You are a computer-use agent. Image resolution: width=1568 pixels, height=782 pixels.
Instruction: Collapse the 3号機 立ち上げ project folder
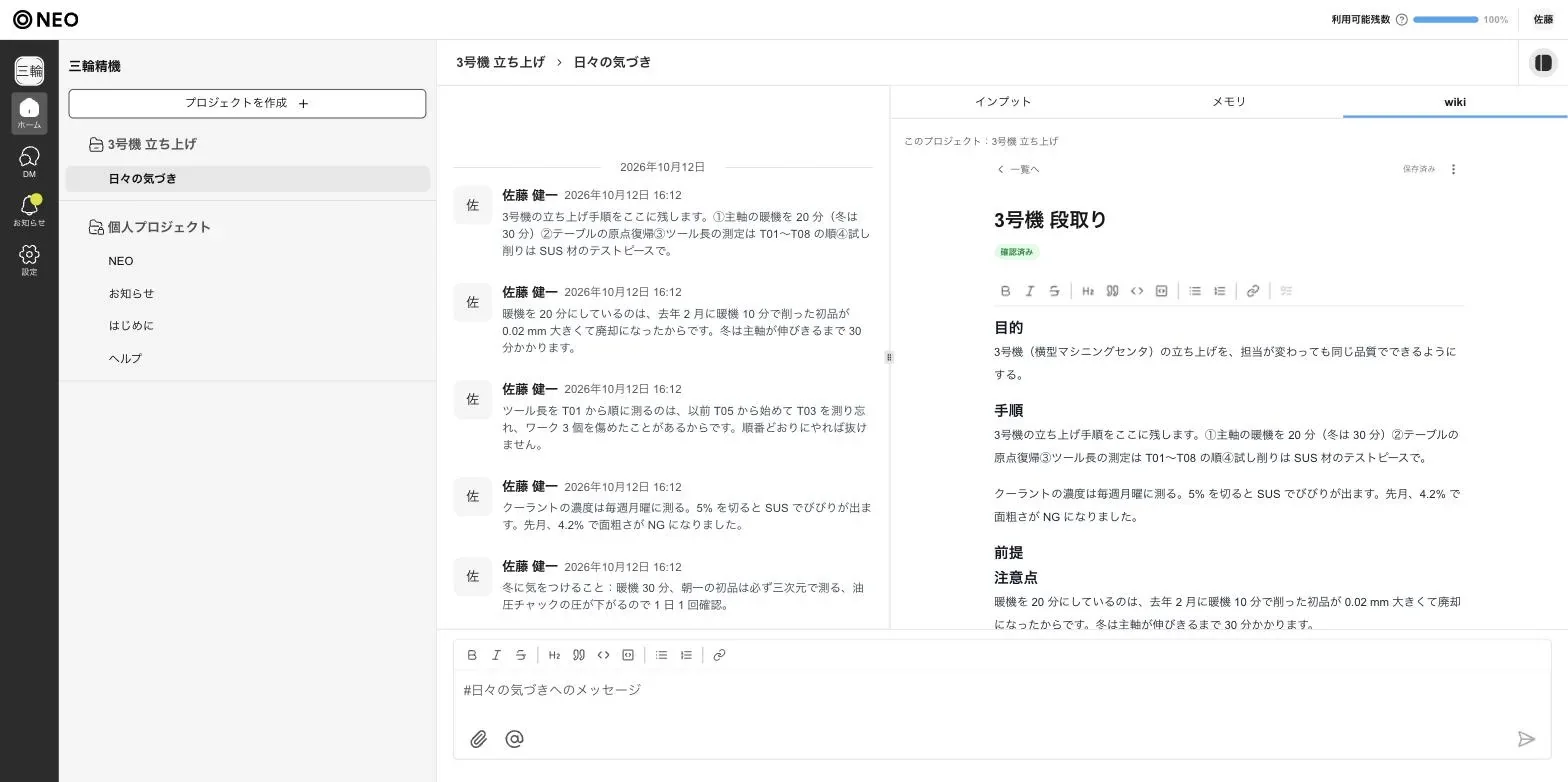pyautogui.click(x=96, y=145)
